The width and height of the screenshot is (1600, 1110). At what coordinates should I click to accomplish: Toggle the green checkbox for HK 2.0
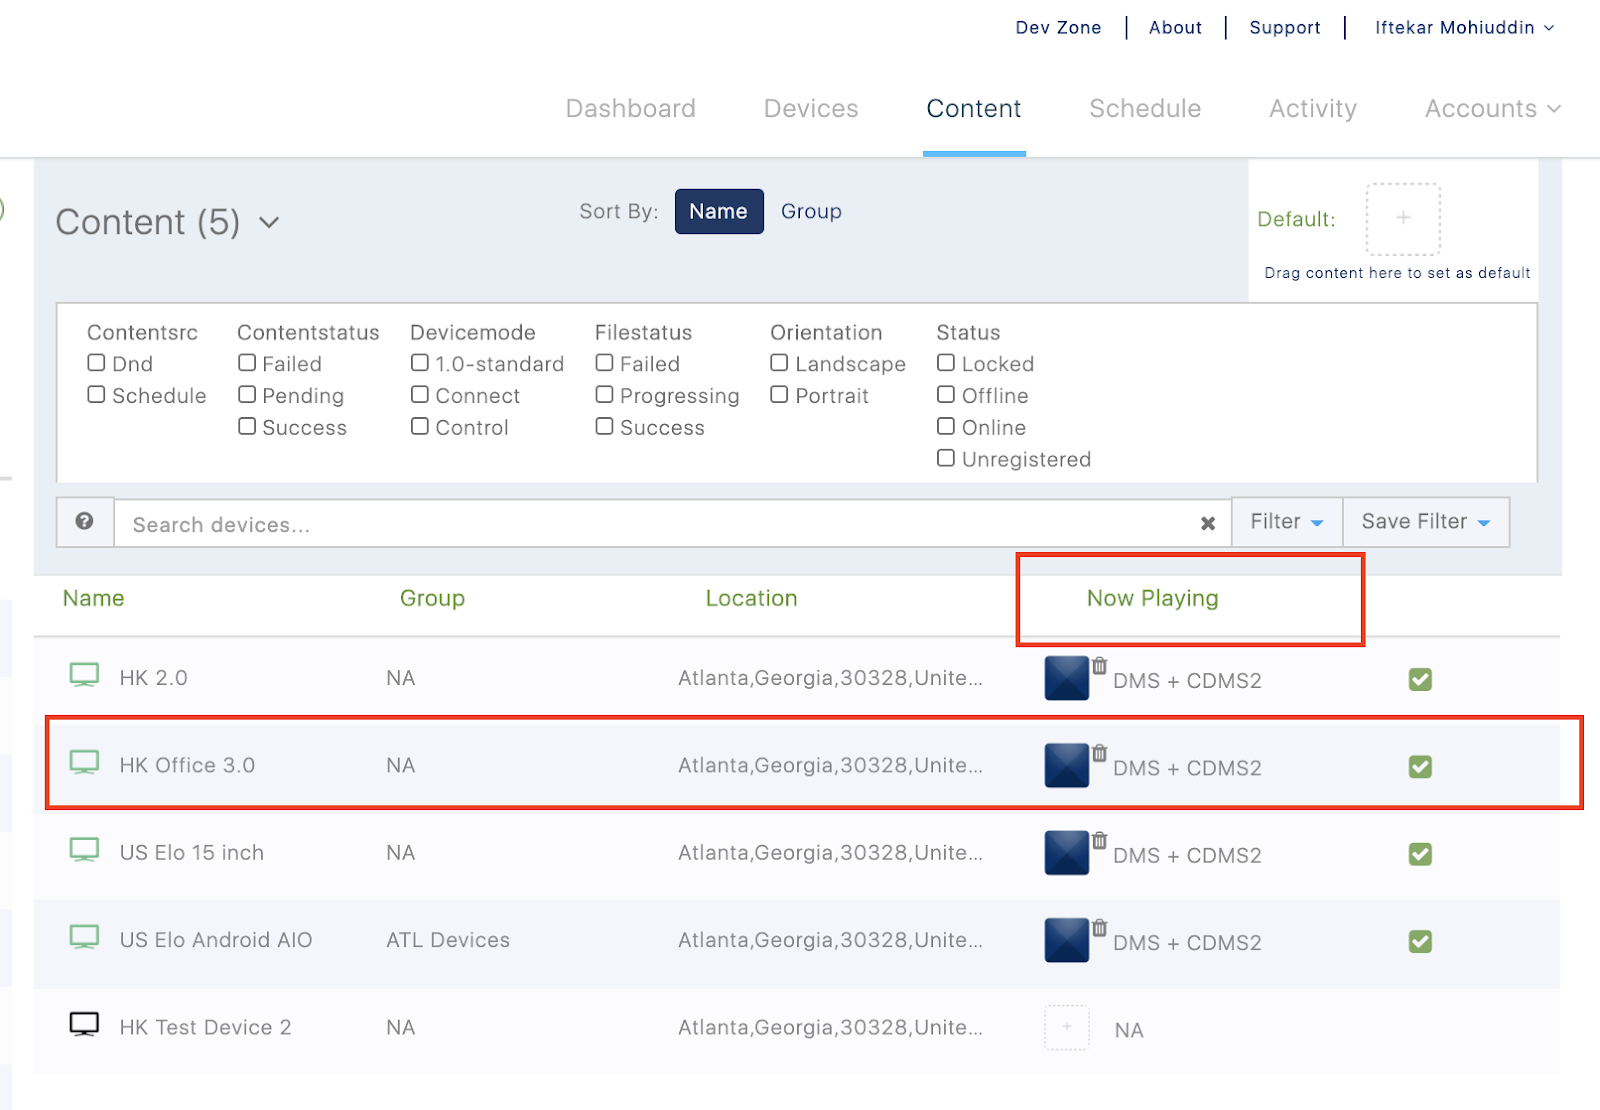click(1419, 680)
